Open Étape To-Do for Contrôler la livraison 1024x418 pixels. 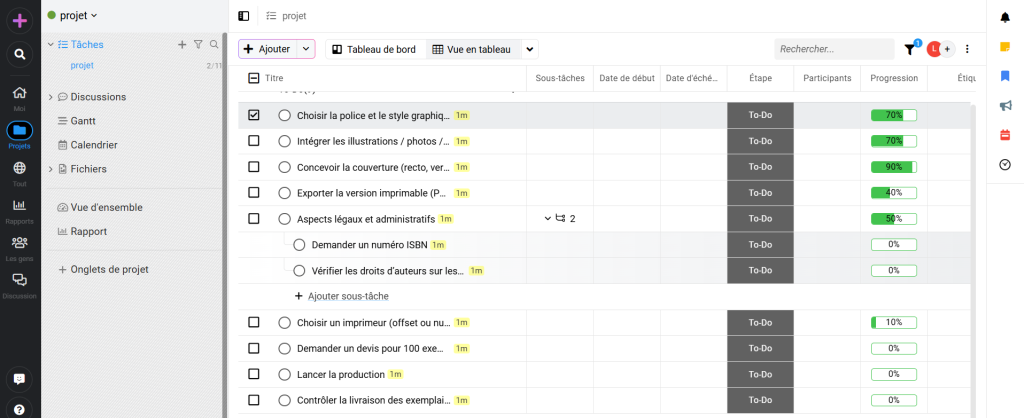(x=760, y=400)
